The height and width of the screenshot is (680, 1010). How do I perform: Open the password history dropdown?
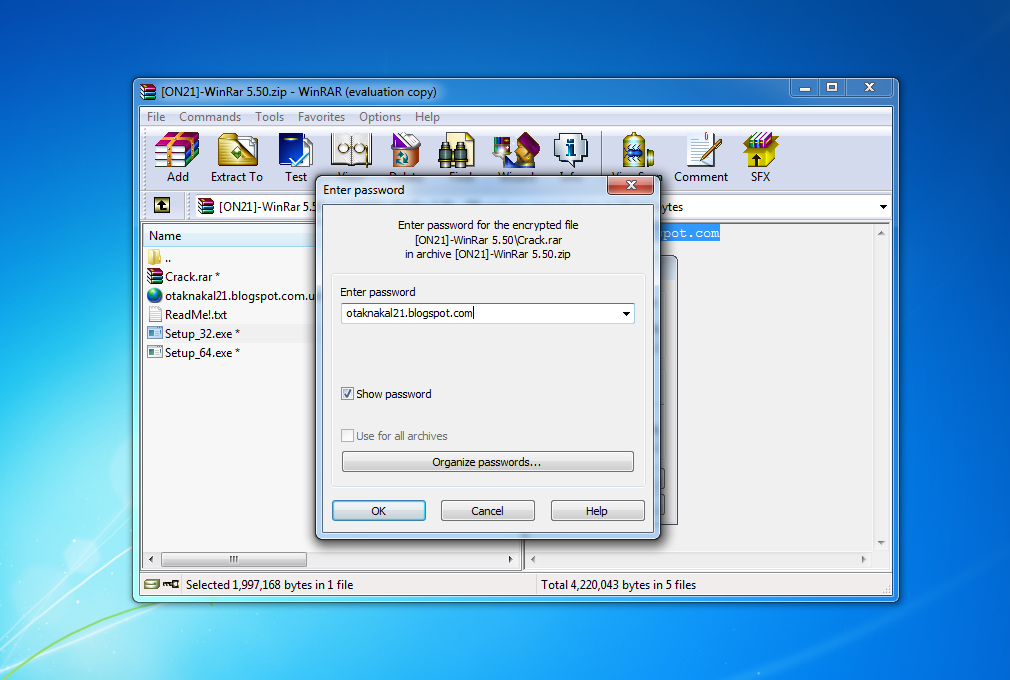point(627,313)
